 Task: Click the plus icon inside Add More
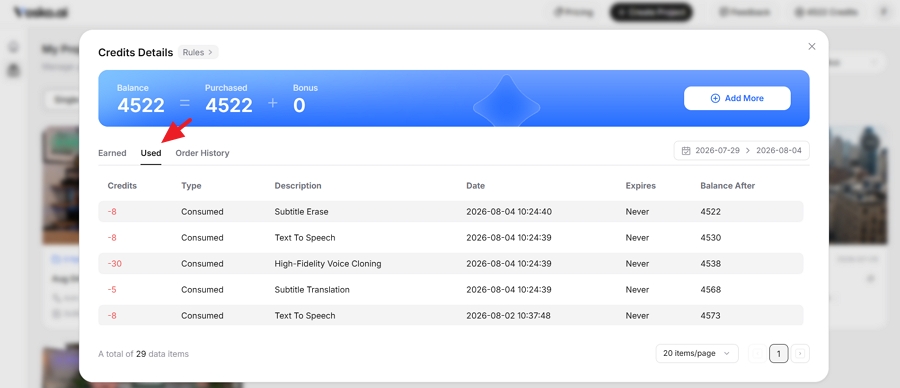point(715,98)
